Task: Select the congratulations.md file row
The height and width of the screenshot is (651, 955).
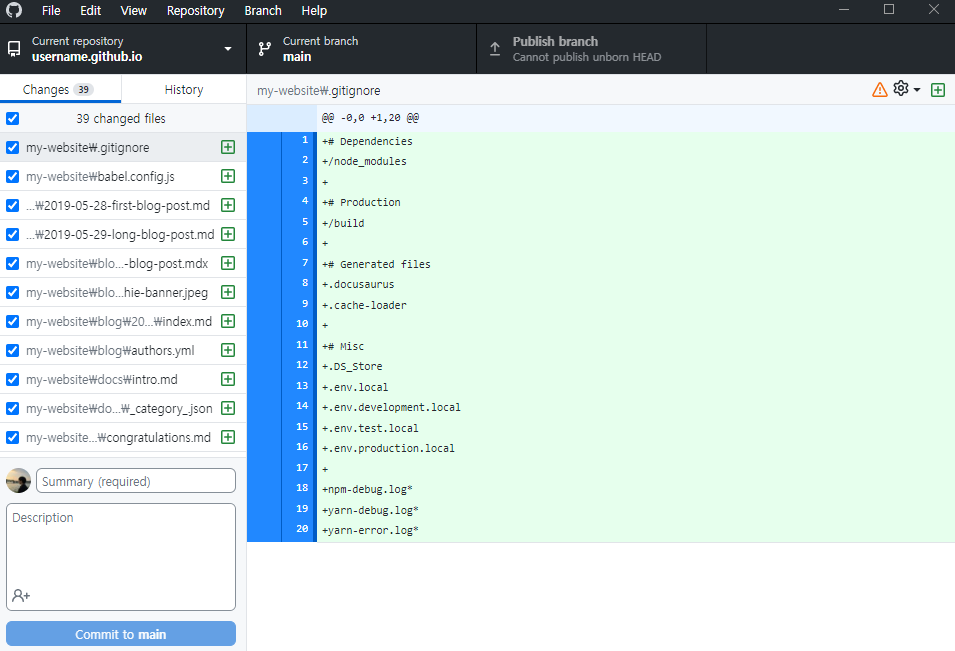Action: pyautogui.click(x=123, y=437)
